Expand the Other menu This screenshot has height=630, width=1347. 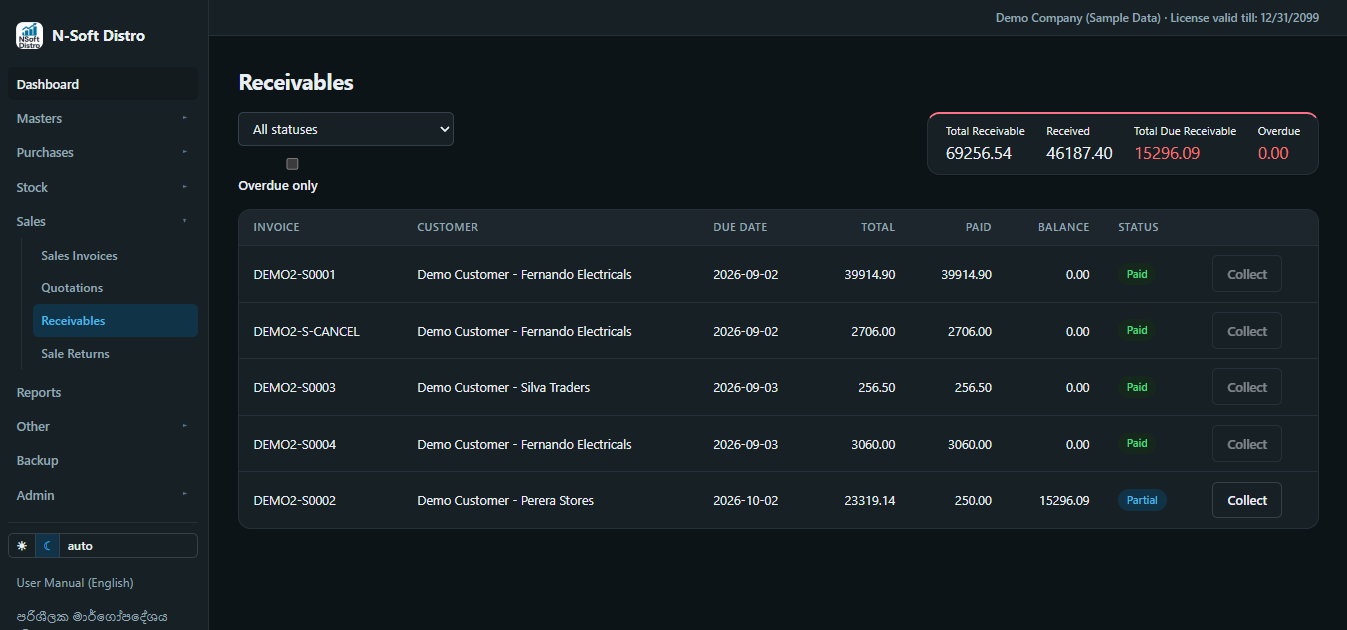pyautogui.click(x=103, y=426)
